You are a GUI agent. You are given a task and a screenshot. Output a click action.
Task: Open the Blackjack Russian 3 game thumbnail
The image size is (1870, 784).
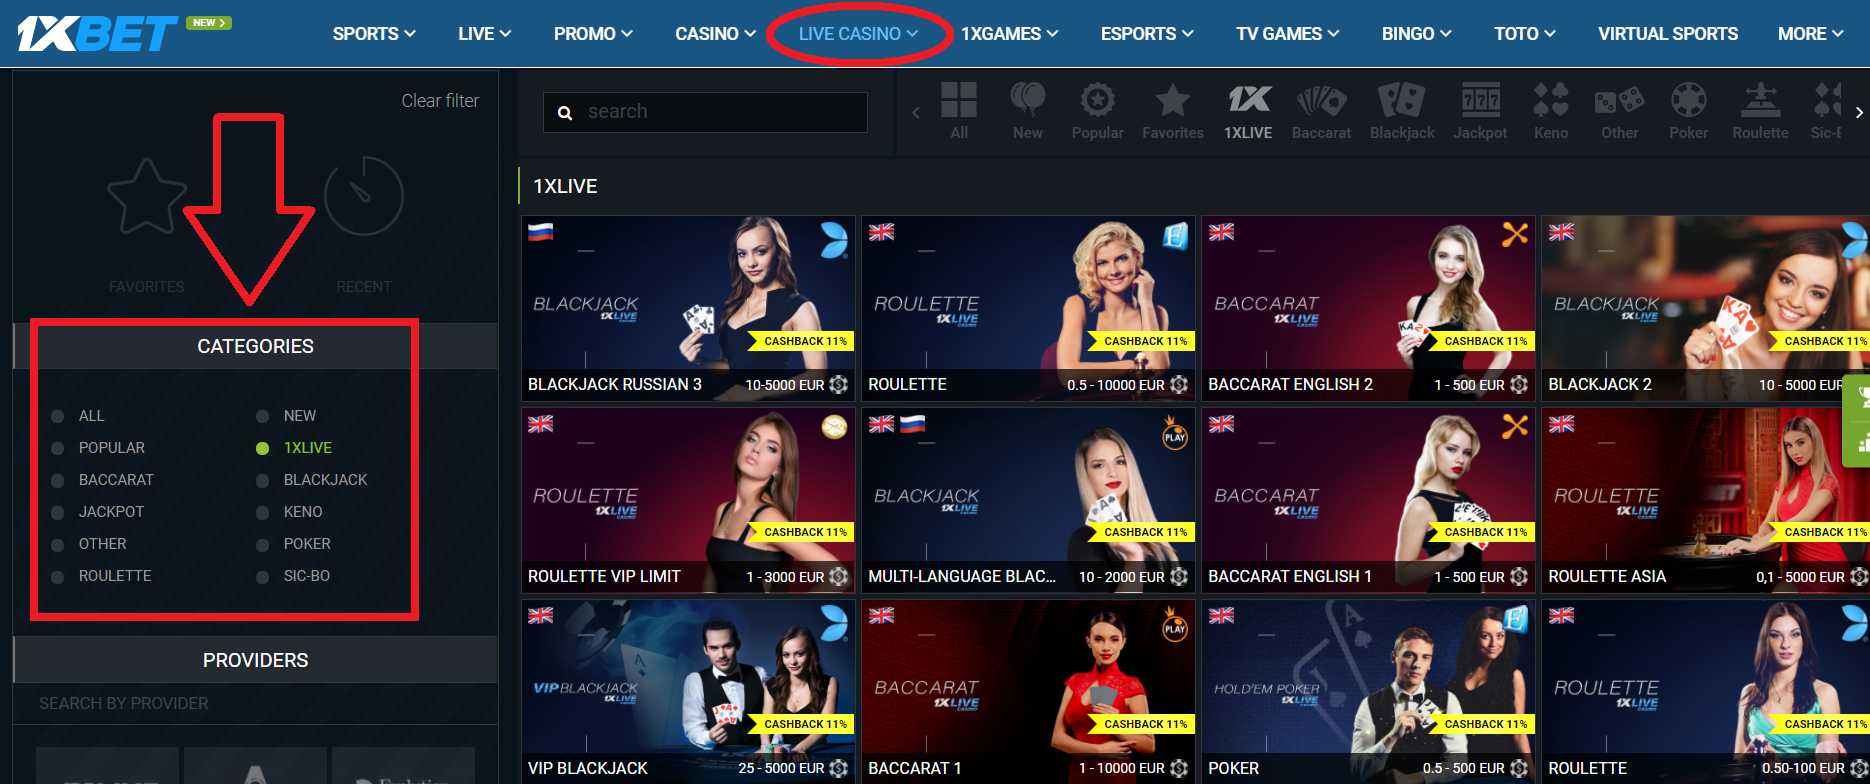688,308
